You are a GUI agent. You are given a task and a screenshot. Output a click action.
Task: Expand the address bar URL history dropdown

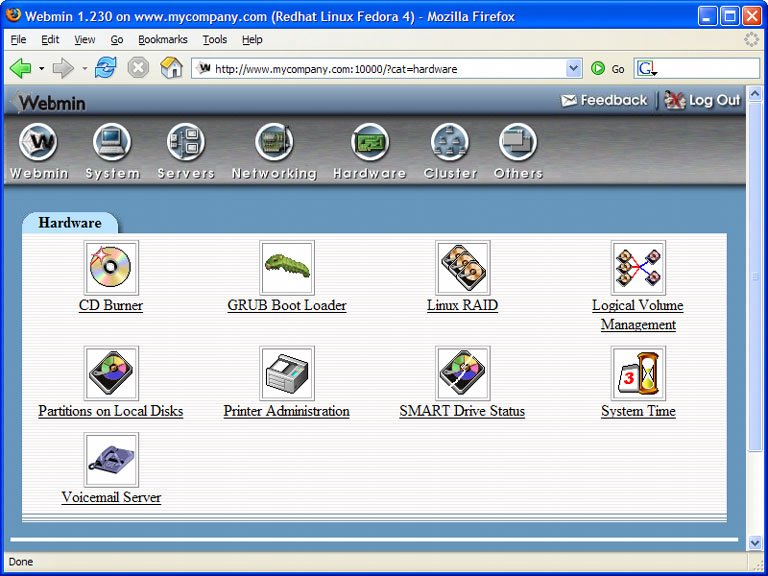[x=574, y=69]
